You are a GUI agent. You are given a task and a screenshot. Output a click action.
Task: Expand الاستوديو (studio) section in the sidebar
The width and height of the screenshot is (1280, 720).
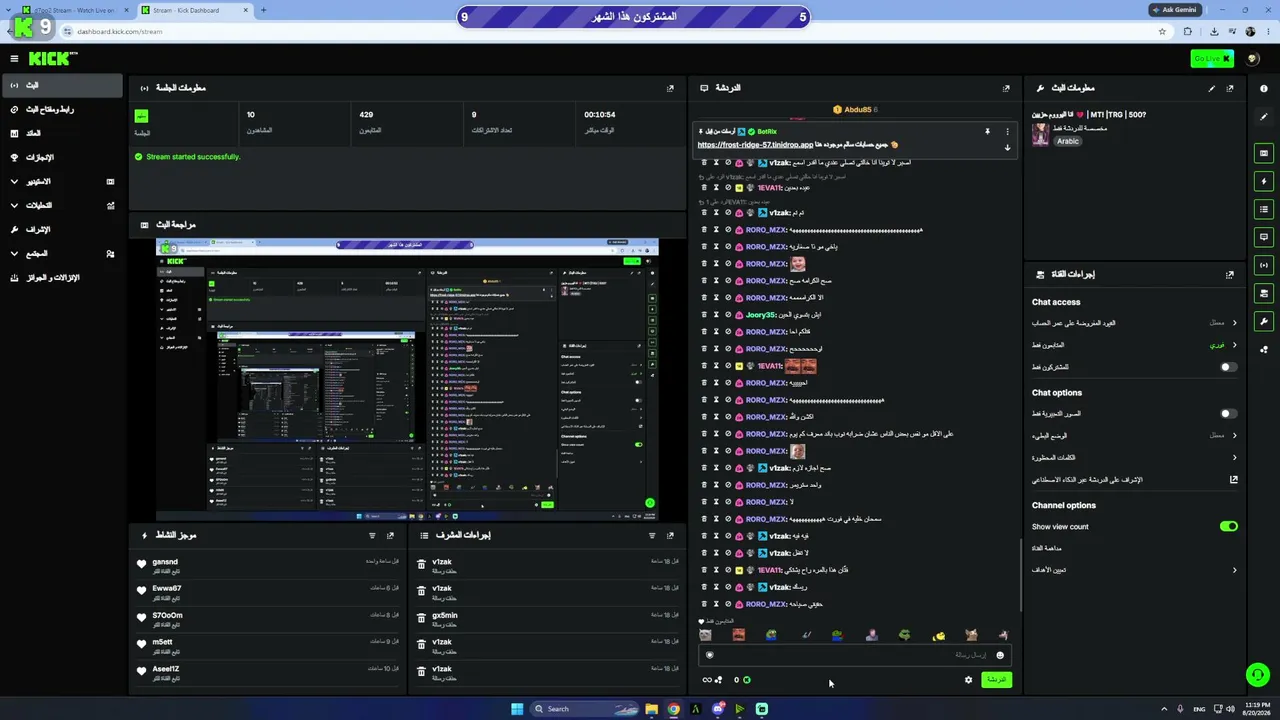62,182
